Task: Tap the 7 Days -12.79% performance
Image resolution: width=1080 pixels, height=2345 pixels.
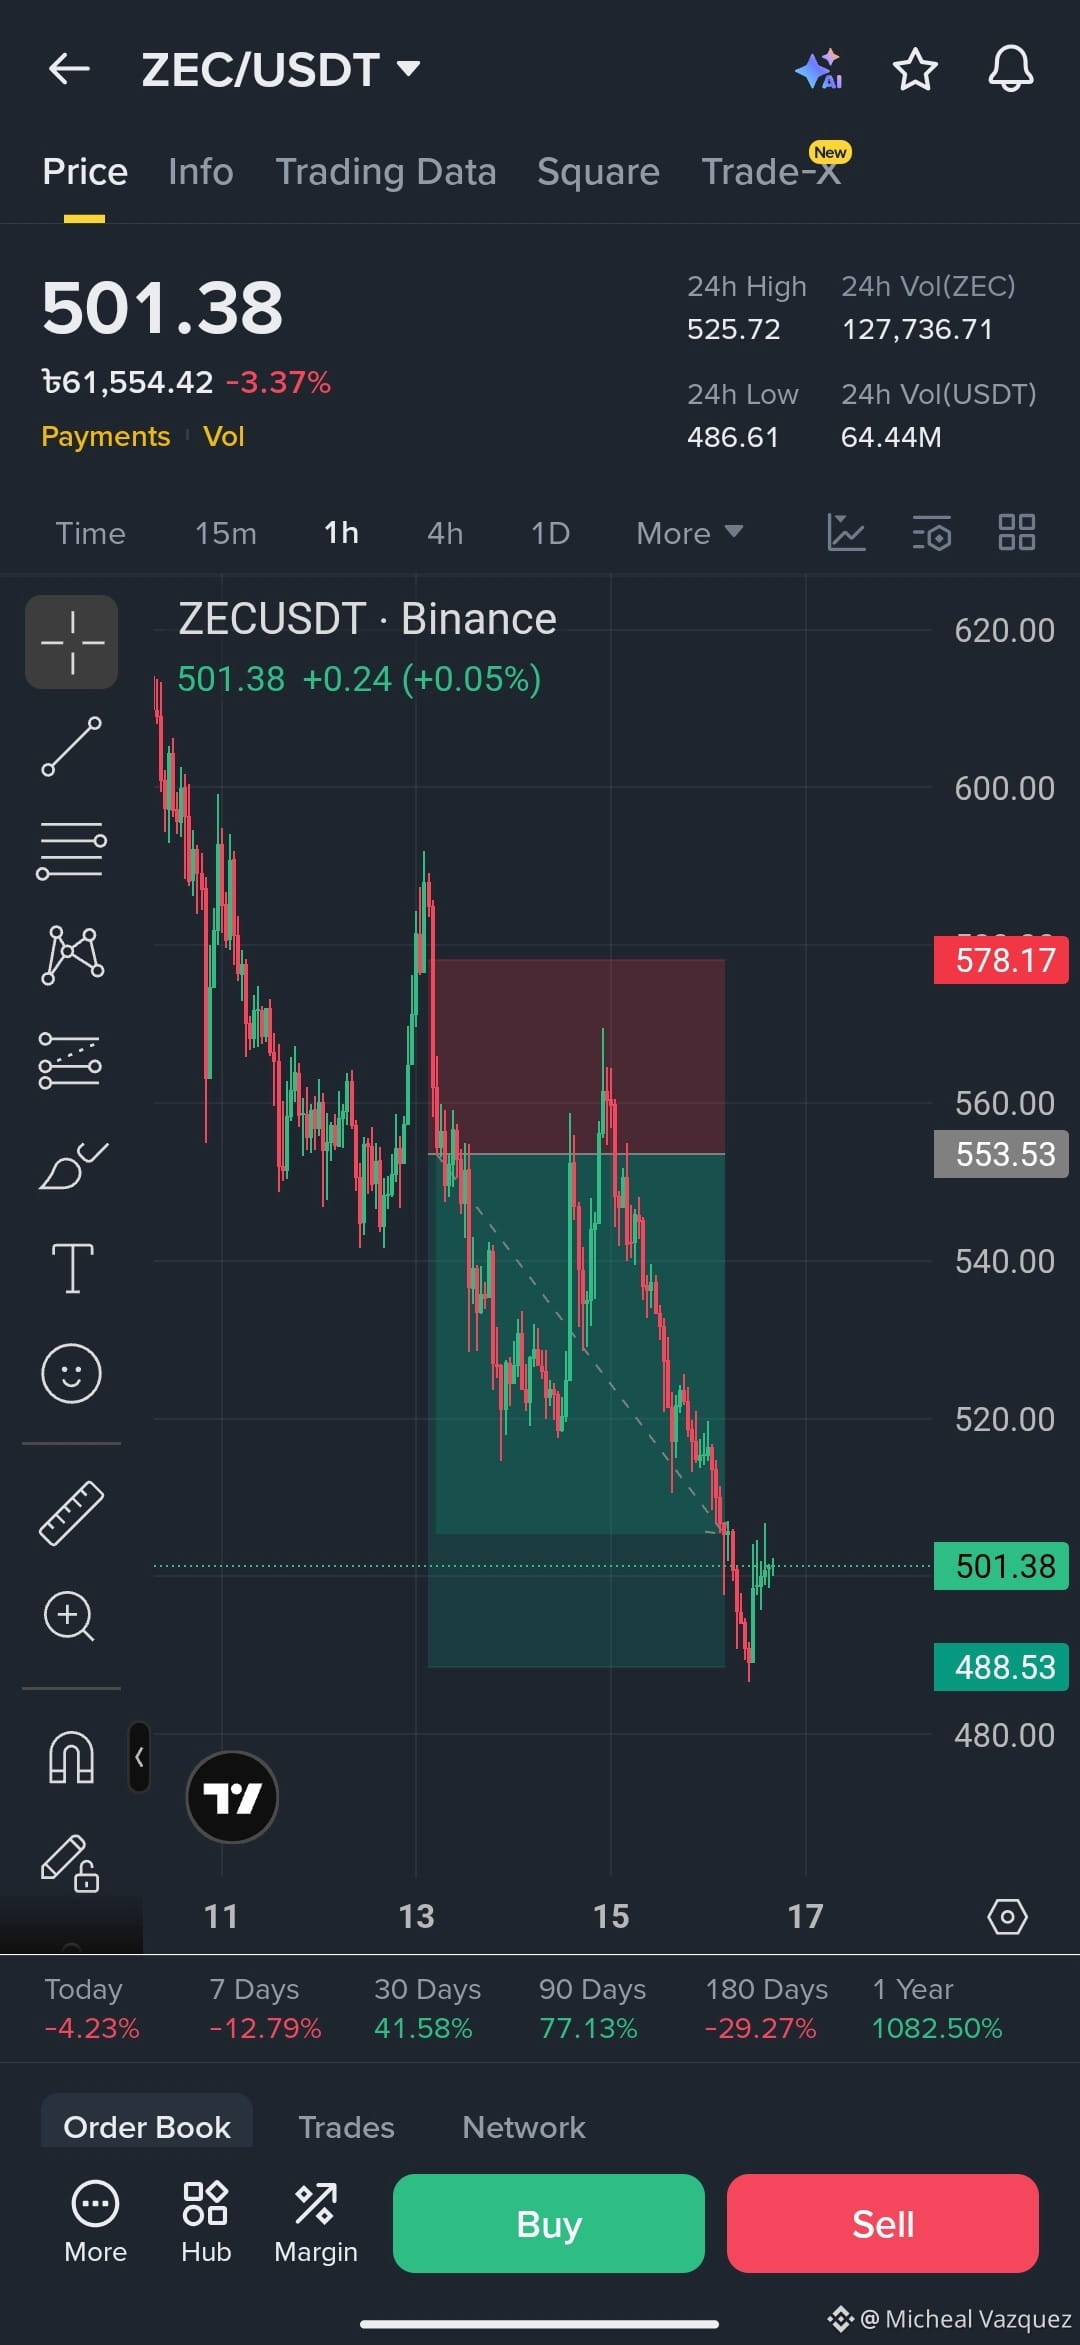Action: [x=265, y=2008]
